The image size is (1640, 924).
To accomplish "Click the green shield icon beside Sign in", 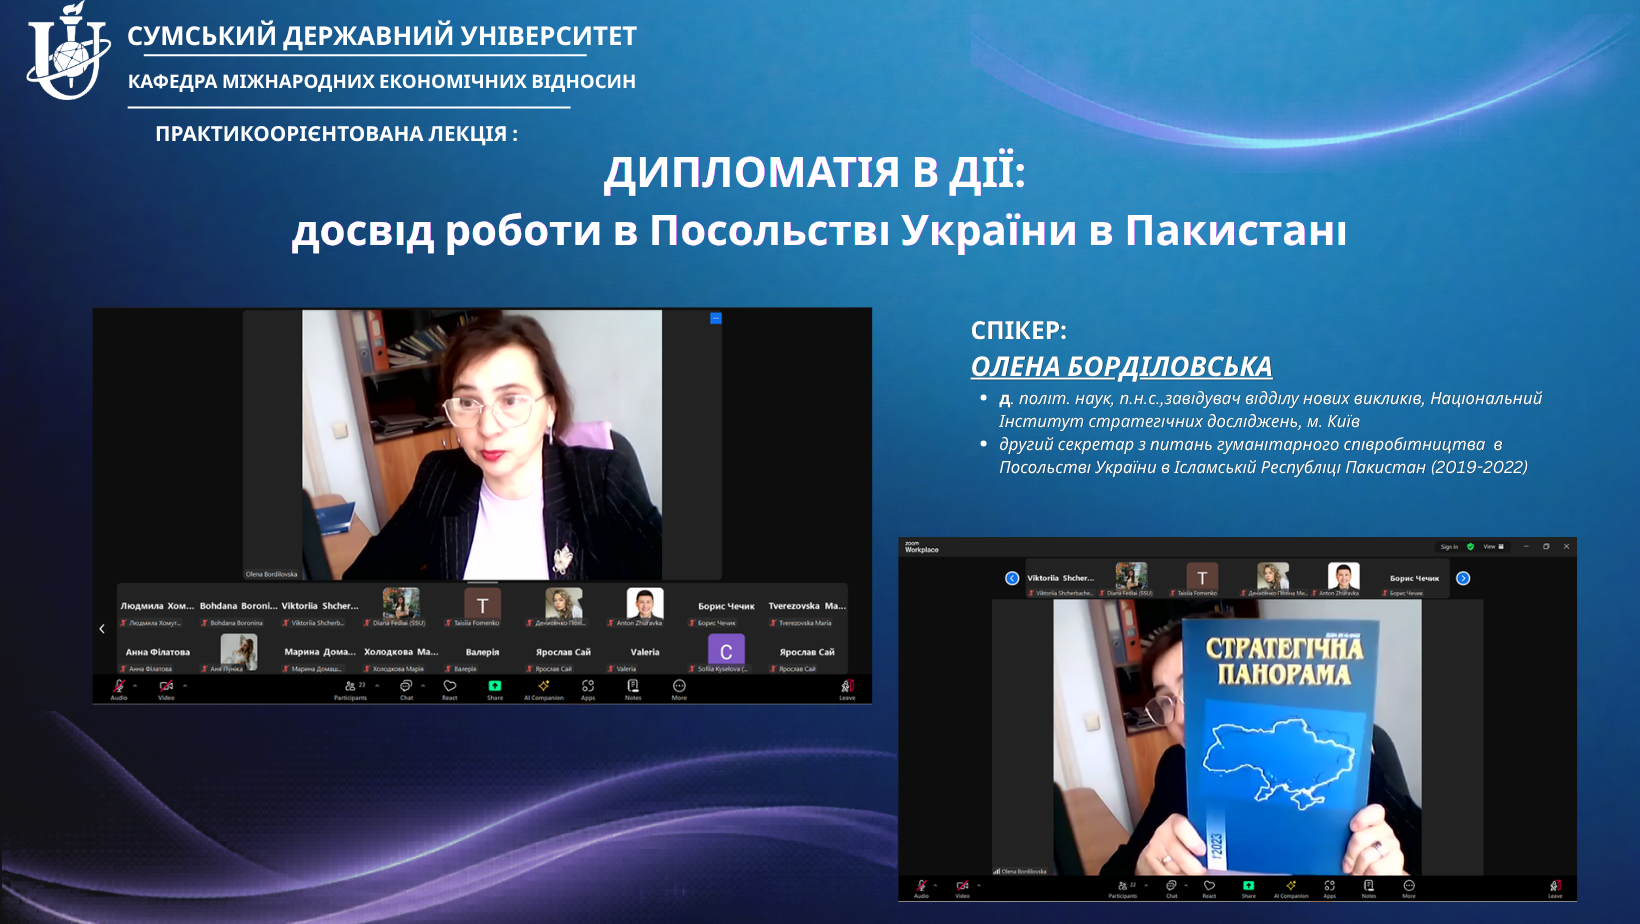I will pyautogui.click(x=1470, y=547).
